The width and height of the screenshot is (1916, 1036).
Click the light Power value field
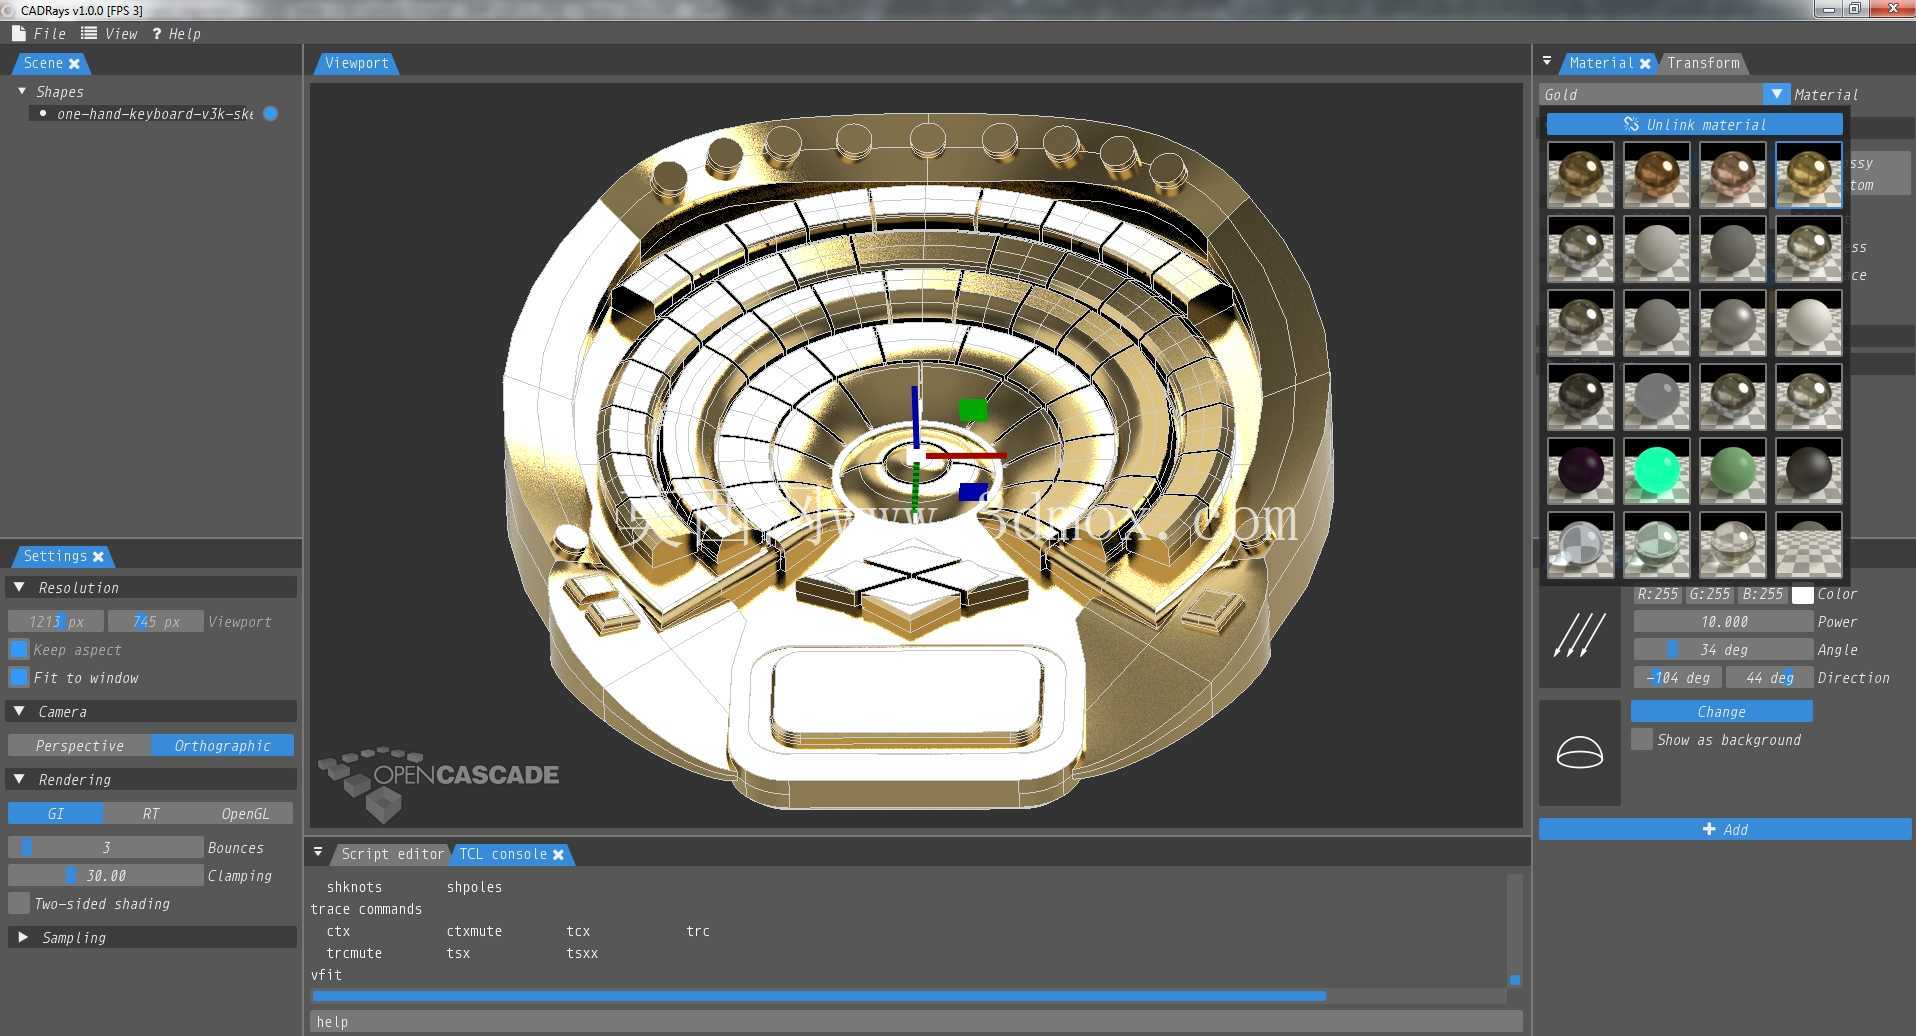[1723, 621]
